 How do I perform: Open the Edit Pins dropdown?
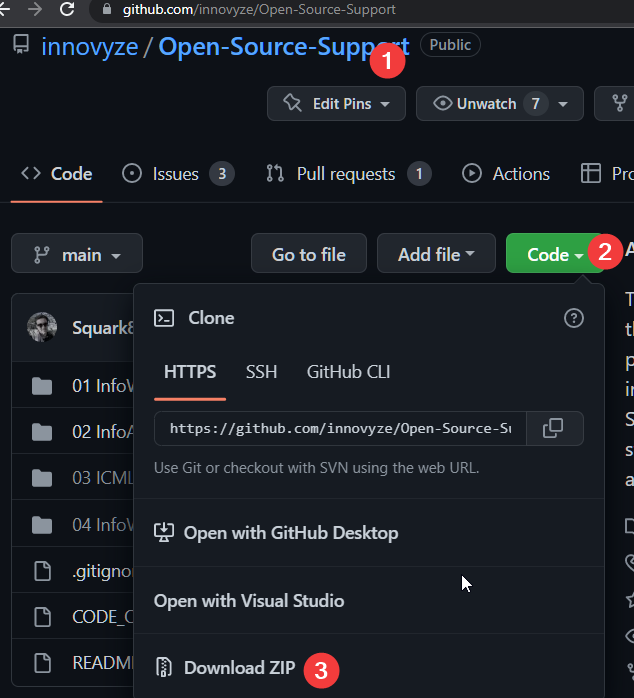point(336,104)
